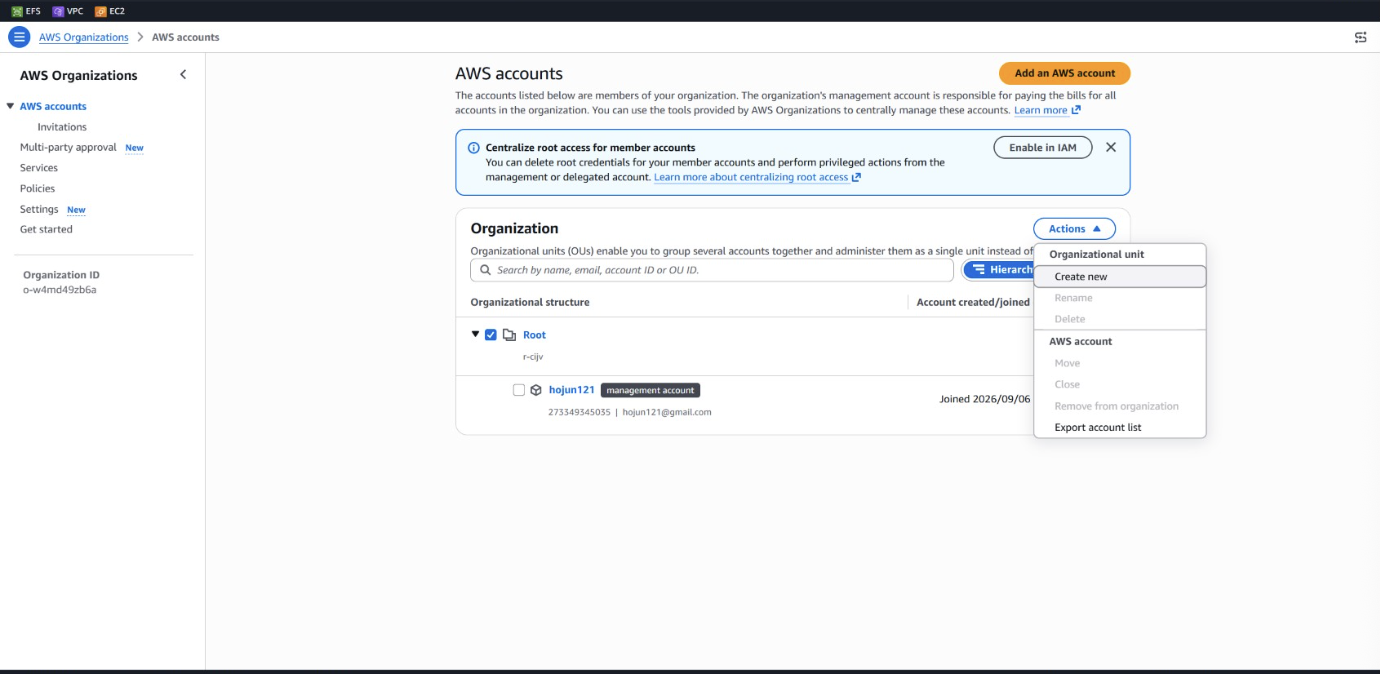Open Learn more about centralizing root access
1380x674 pixels.
point(757,177)
